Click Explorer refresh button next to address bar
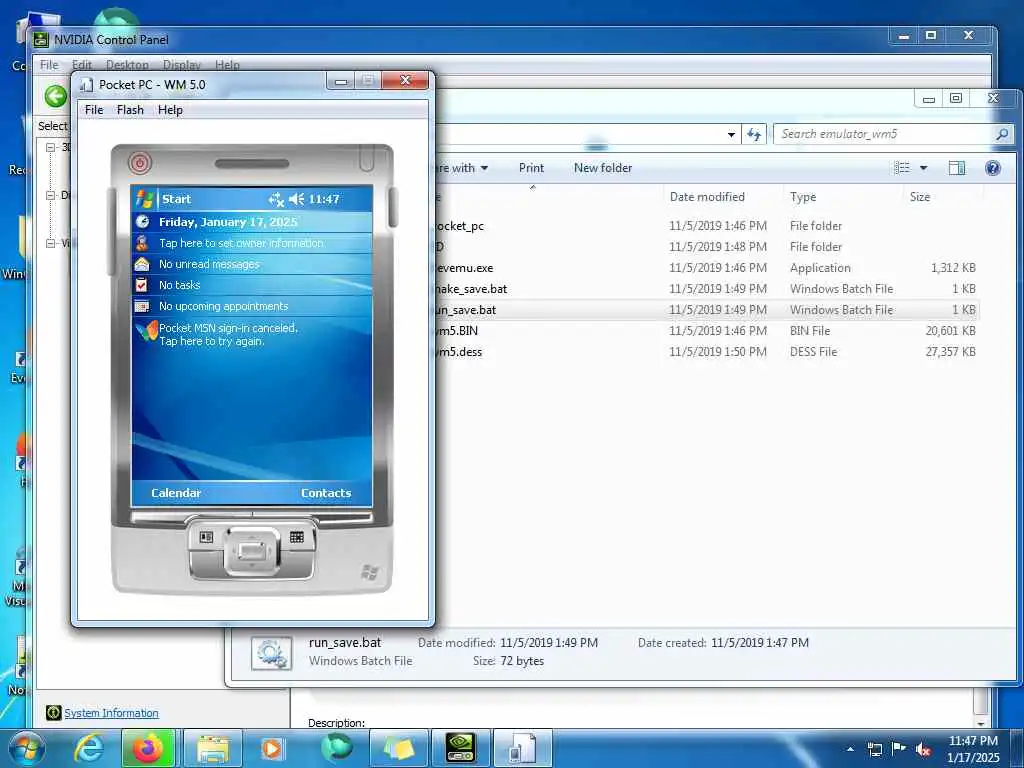This screenshot has height=768, width=1024. point(754,134)
